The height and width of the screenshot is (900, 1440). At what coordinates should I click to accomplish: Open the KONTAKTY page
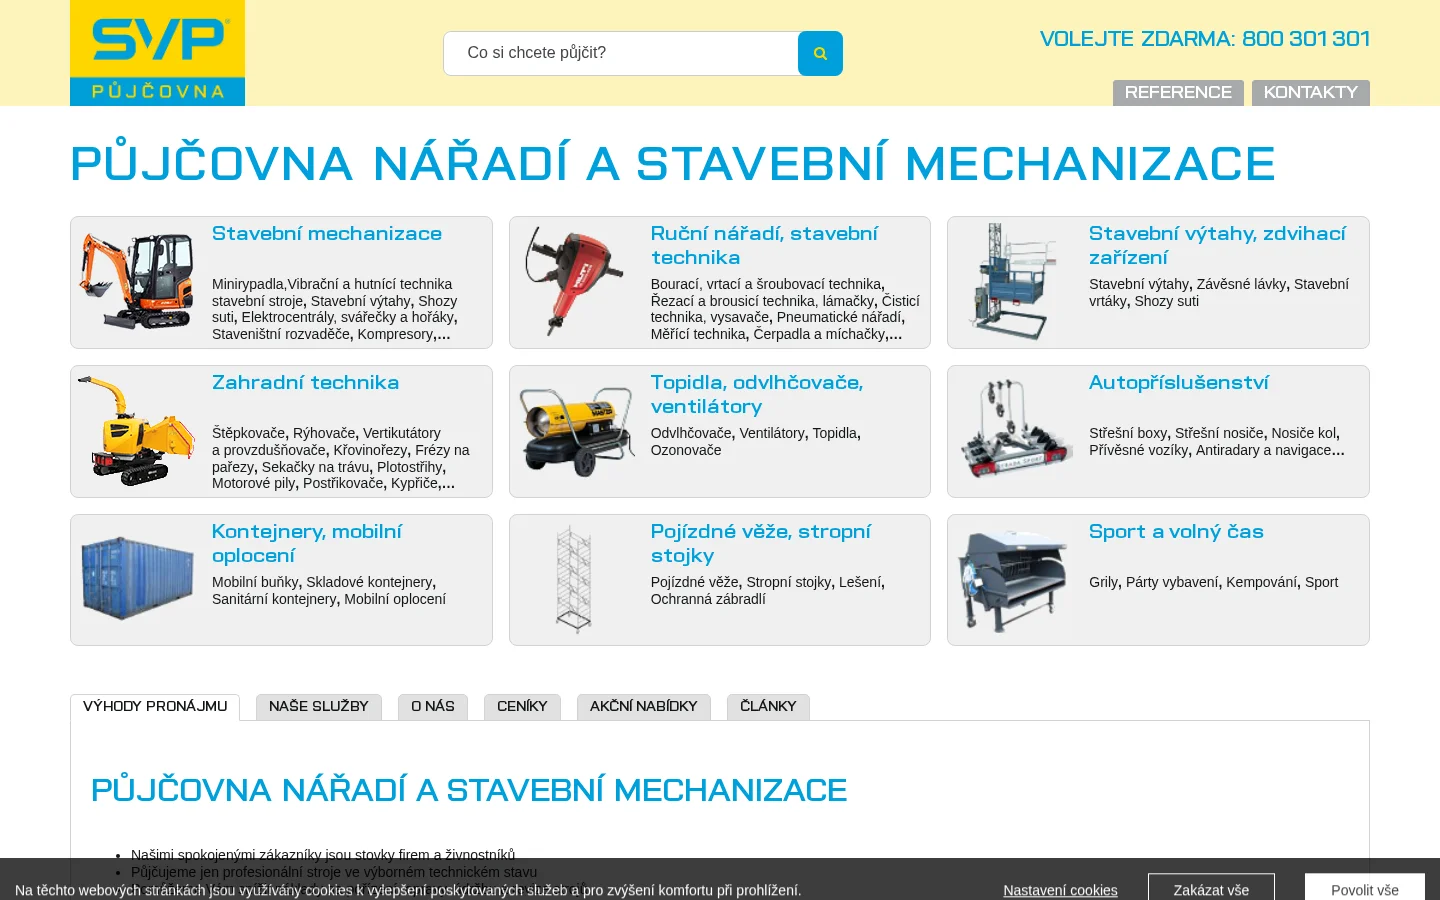[x=1310, y=92]
